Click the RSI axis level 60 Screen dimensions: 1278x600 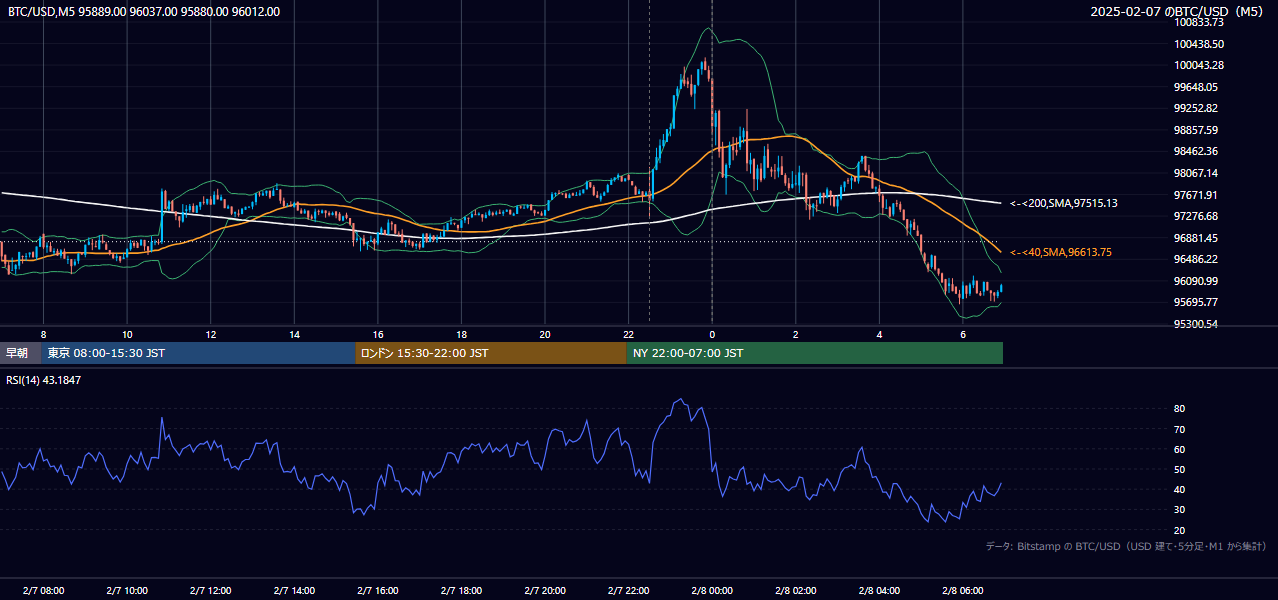coord(1179,449)
